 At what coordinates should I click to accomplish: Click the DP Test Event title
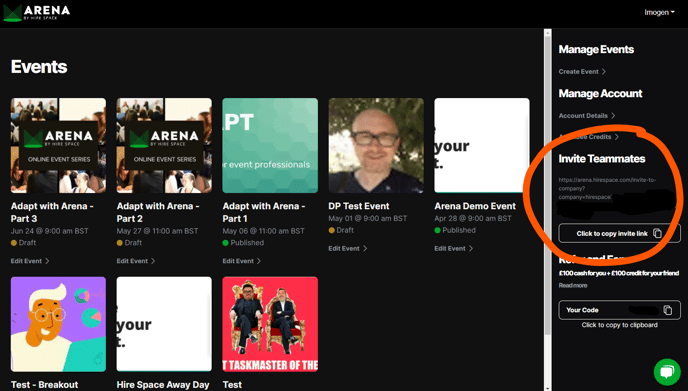(358, 206)
